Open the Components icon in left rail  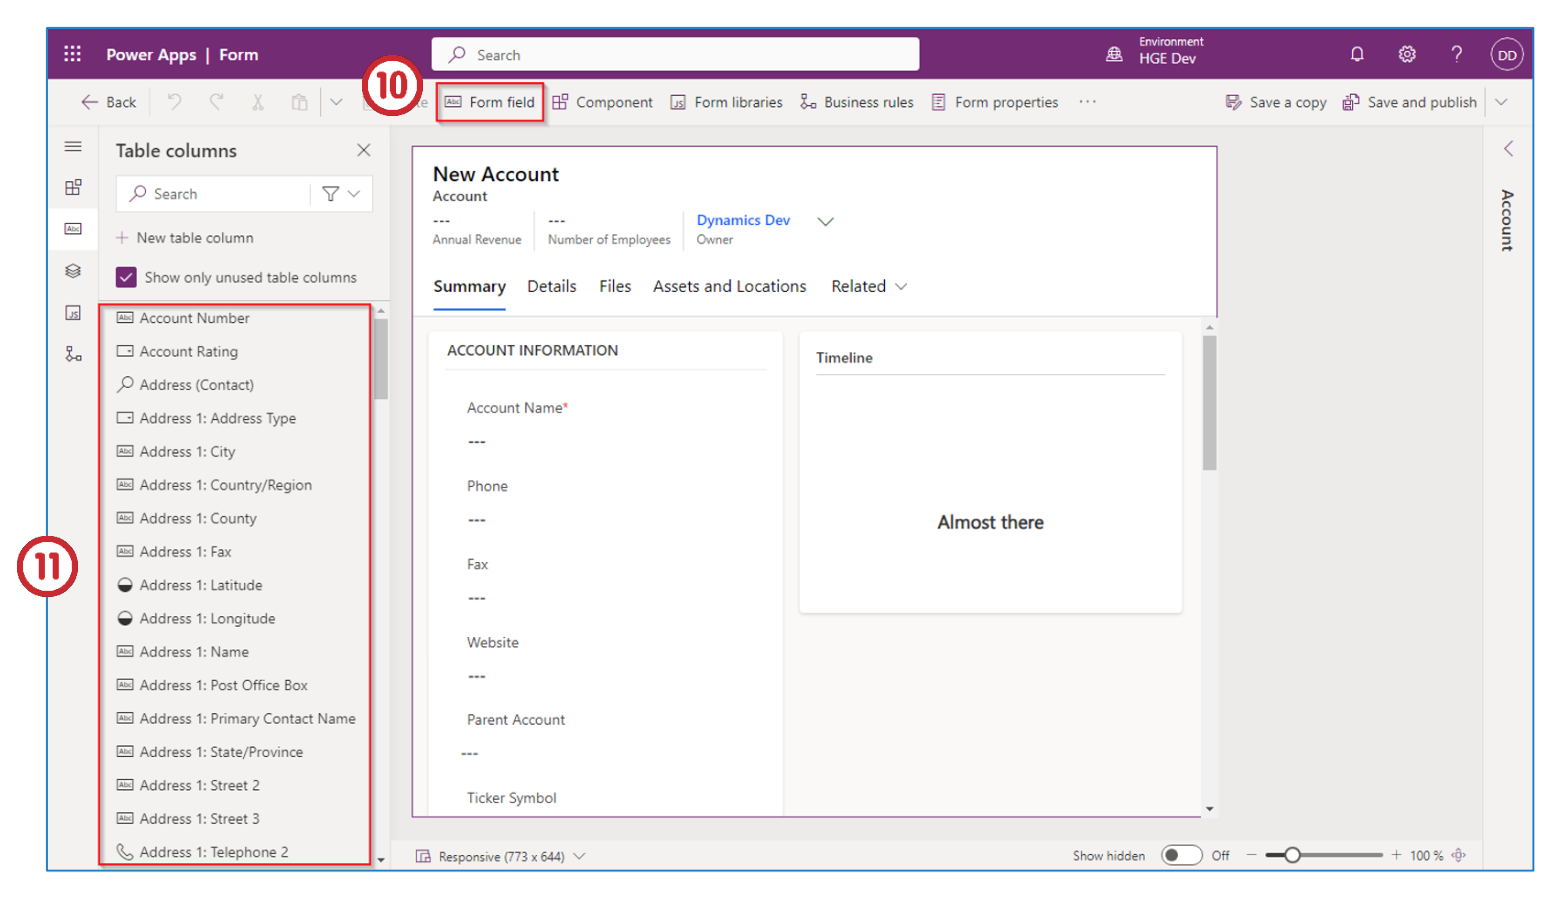[73, 188]
